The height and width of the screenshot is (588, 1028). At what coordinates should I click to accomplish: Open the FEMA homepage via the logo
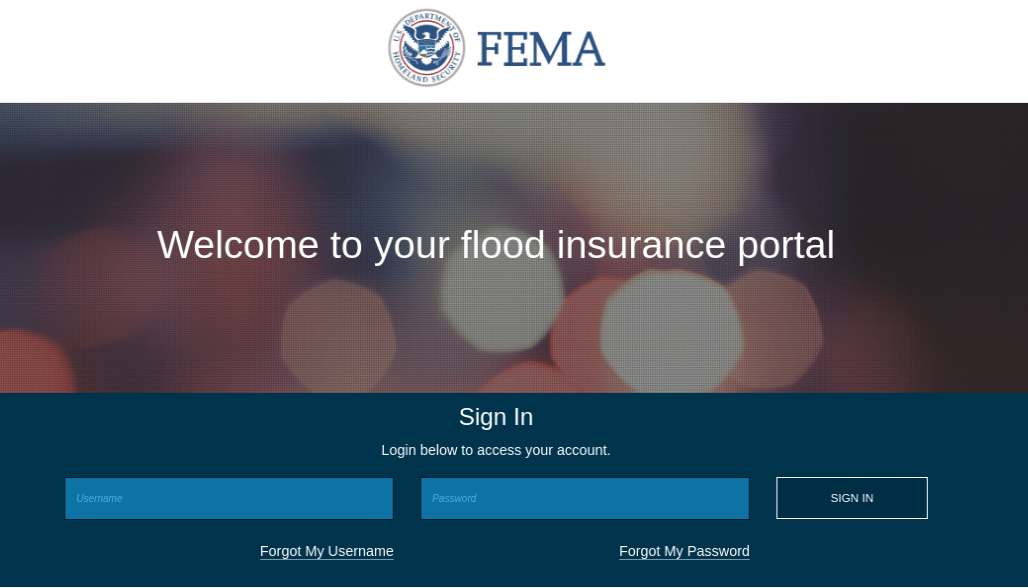496,48
